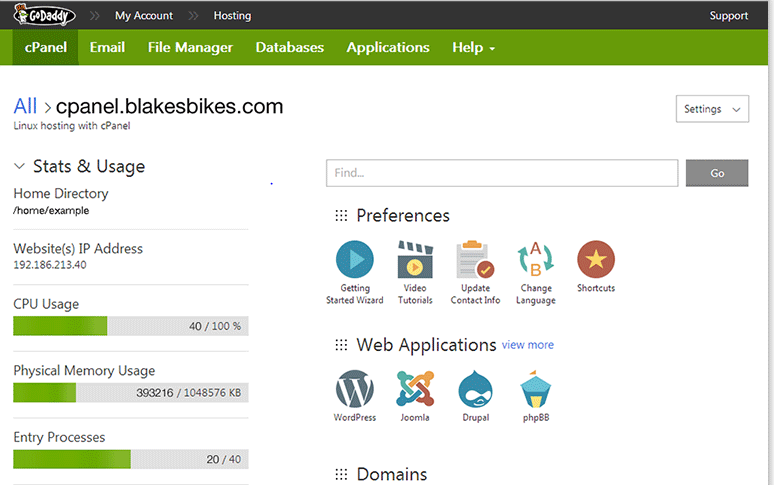Click the CPU Usage progress bar
The height and width of the screenshot is (485, 774).
pyautogui.click(x=131, y=326)
